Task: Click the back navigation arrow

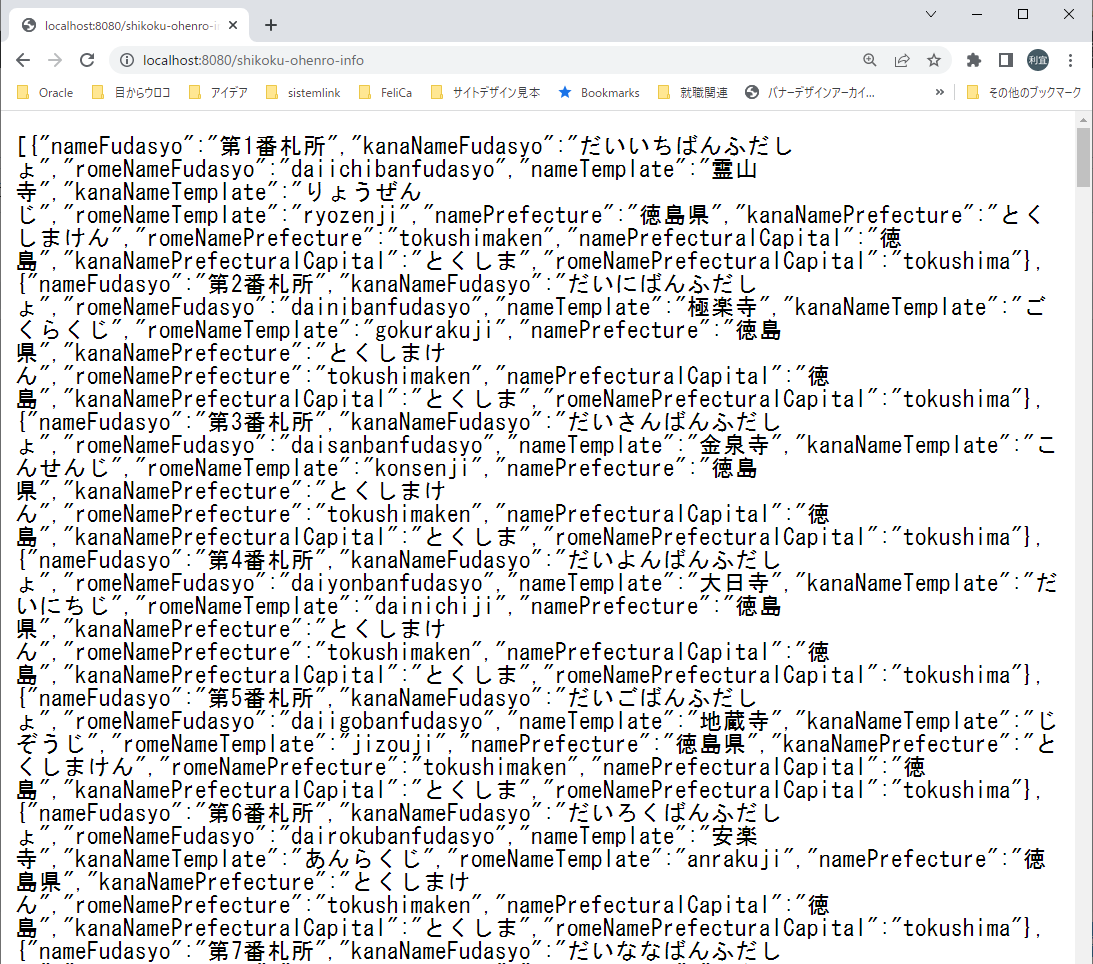Action: click(23, 60)
